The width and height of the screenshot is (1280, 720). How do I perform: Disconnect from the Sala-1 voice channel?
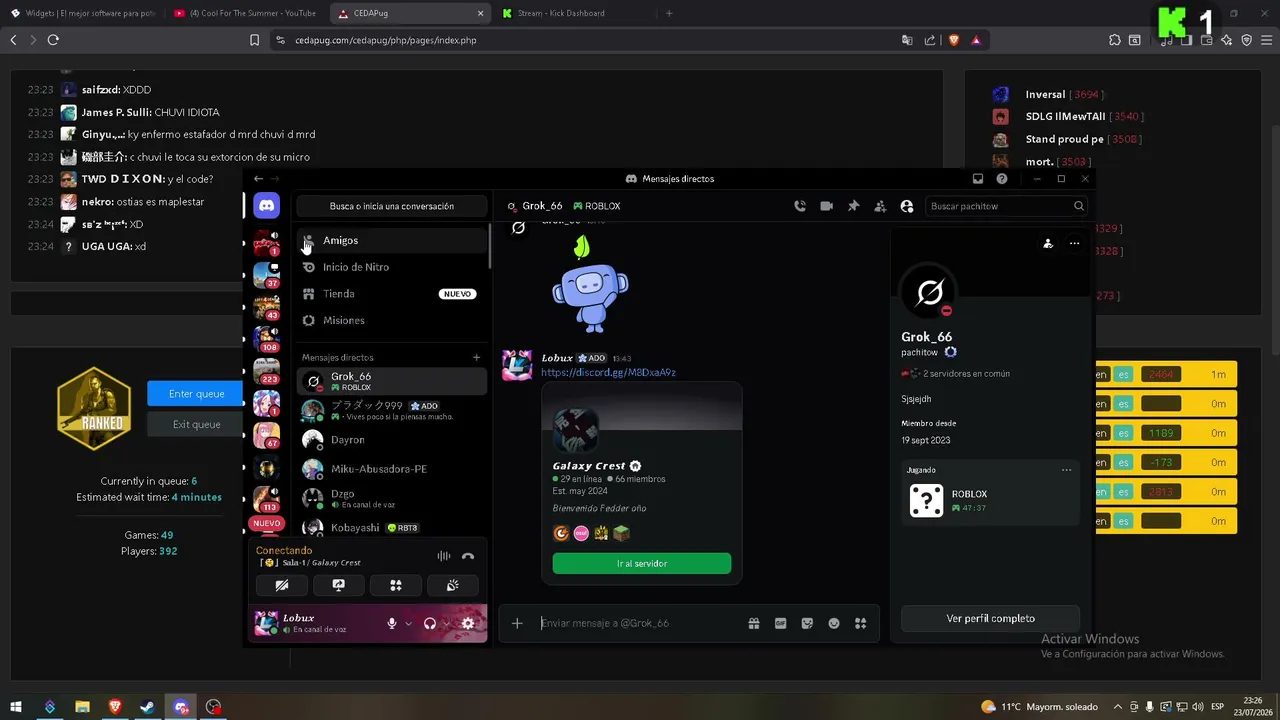(x=468, y=556)
